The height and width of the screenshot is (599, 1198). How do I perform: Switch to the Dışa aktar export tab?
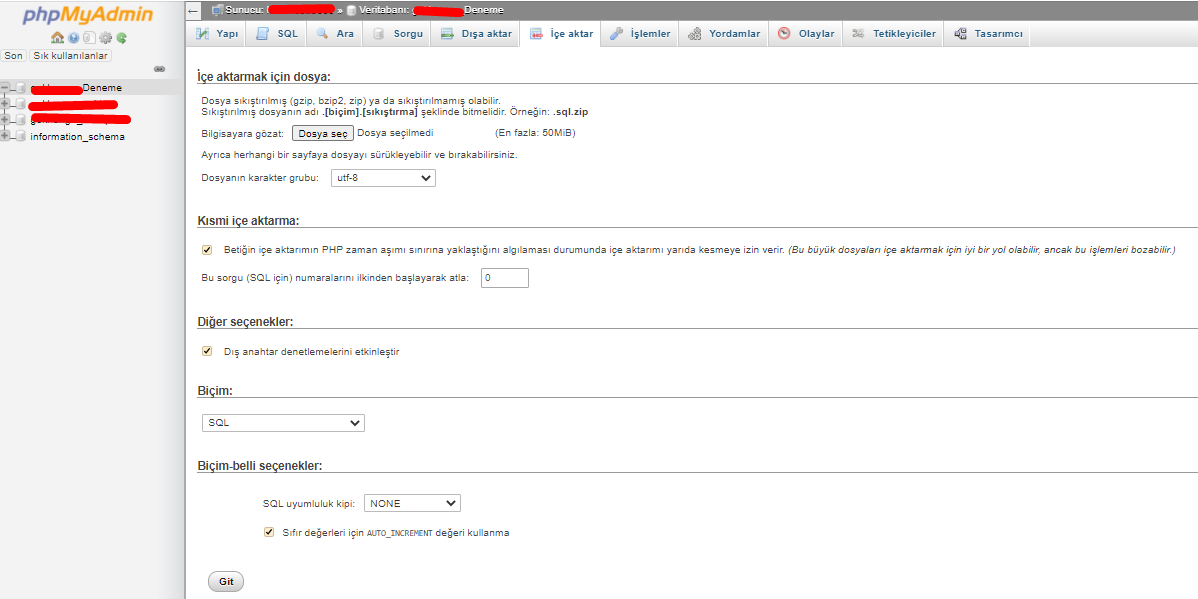[476, 34]
